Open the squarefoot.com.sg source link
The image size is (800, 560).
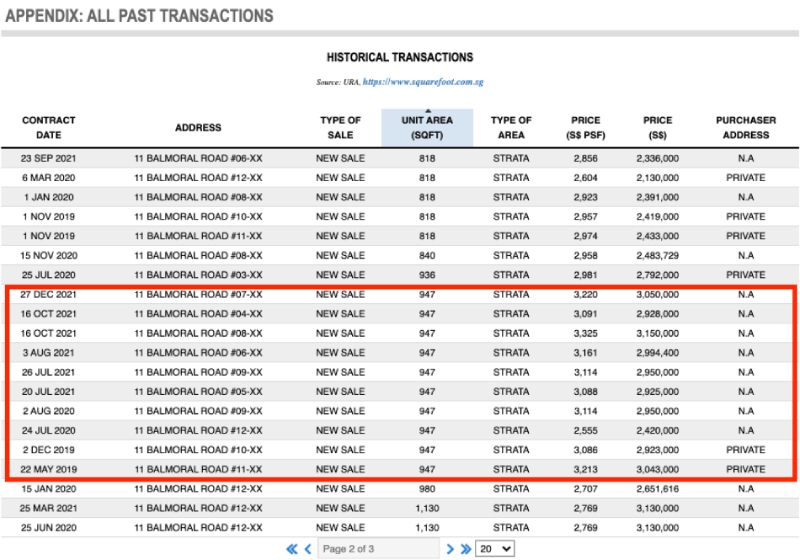click(423, 82)
